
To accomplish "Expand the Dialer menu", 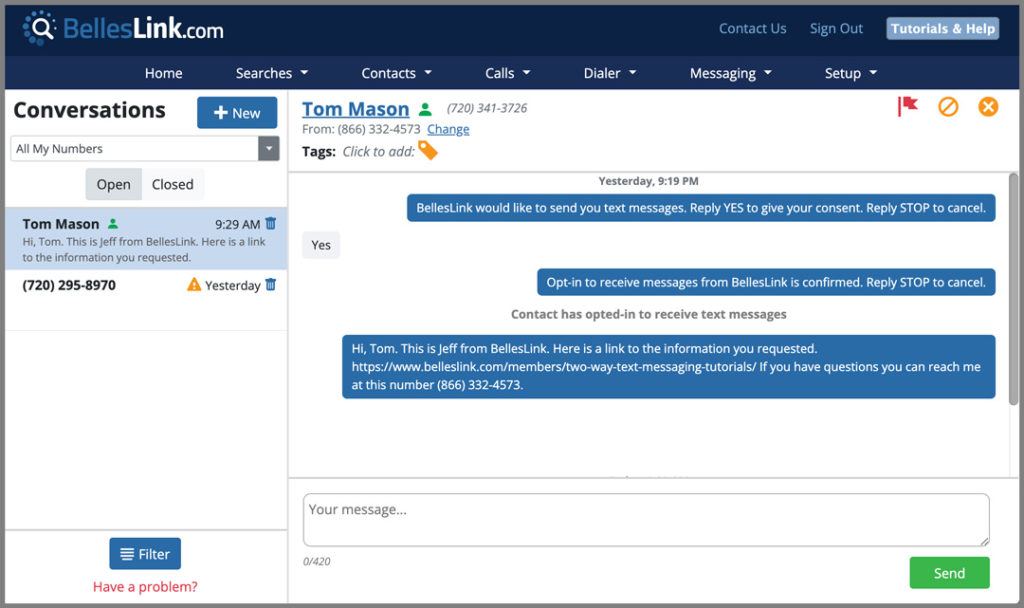I will tap(609, 72).
